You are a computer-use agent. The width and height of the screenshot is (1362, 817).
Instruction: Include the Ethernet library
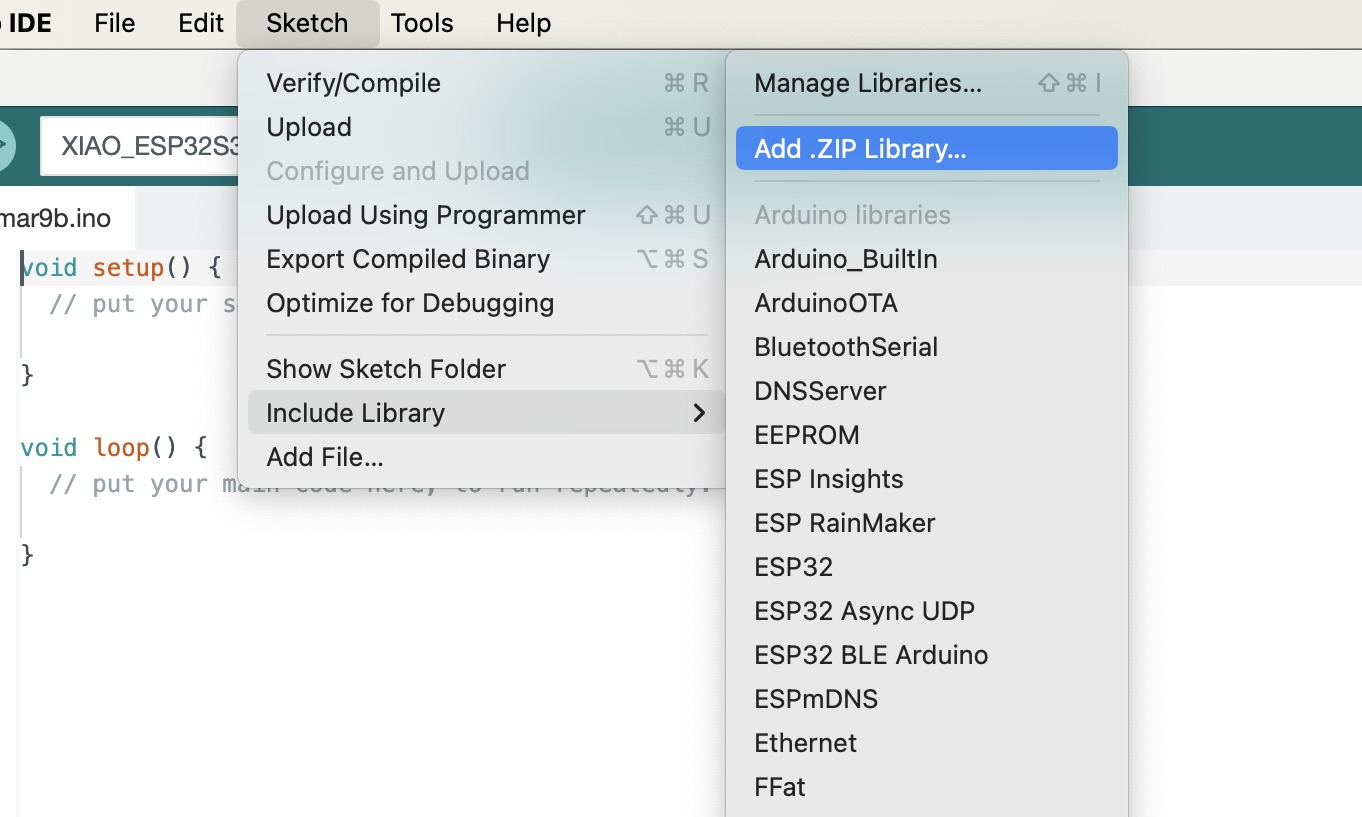pos(927,743)
